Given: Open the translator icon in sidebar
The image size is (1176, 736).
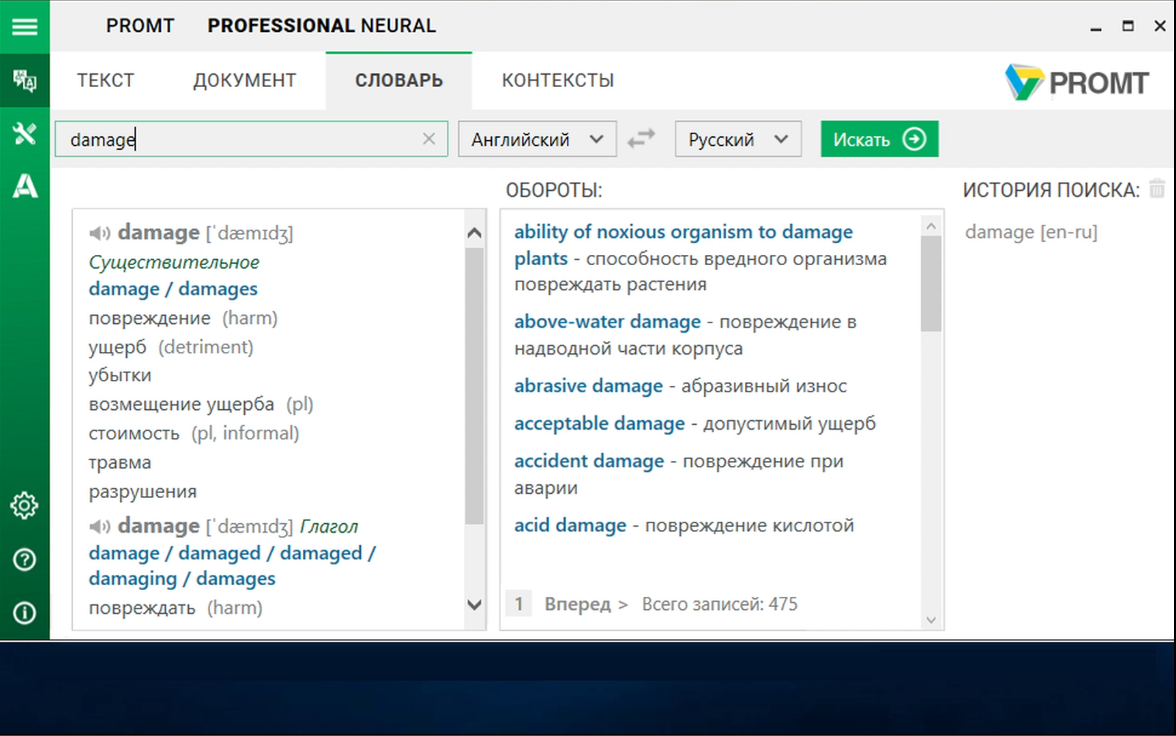Looking at the screenshot, I should coord(25,80).
